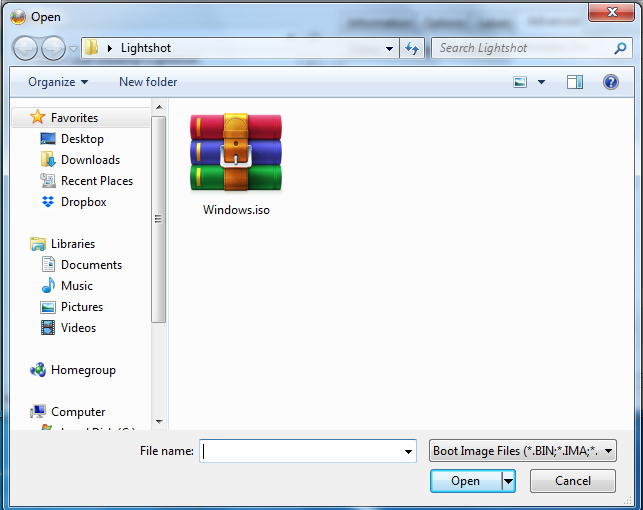Open the File name dropdown arrow
This screenshot has height=510, width=643.
point(408,451)
